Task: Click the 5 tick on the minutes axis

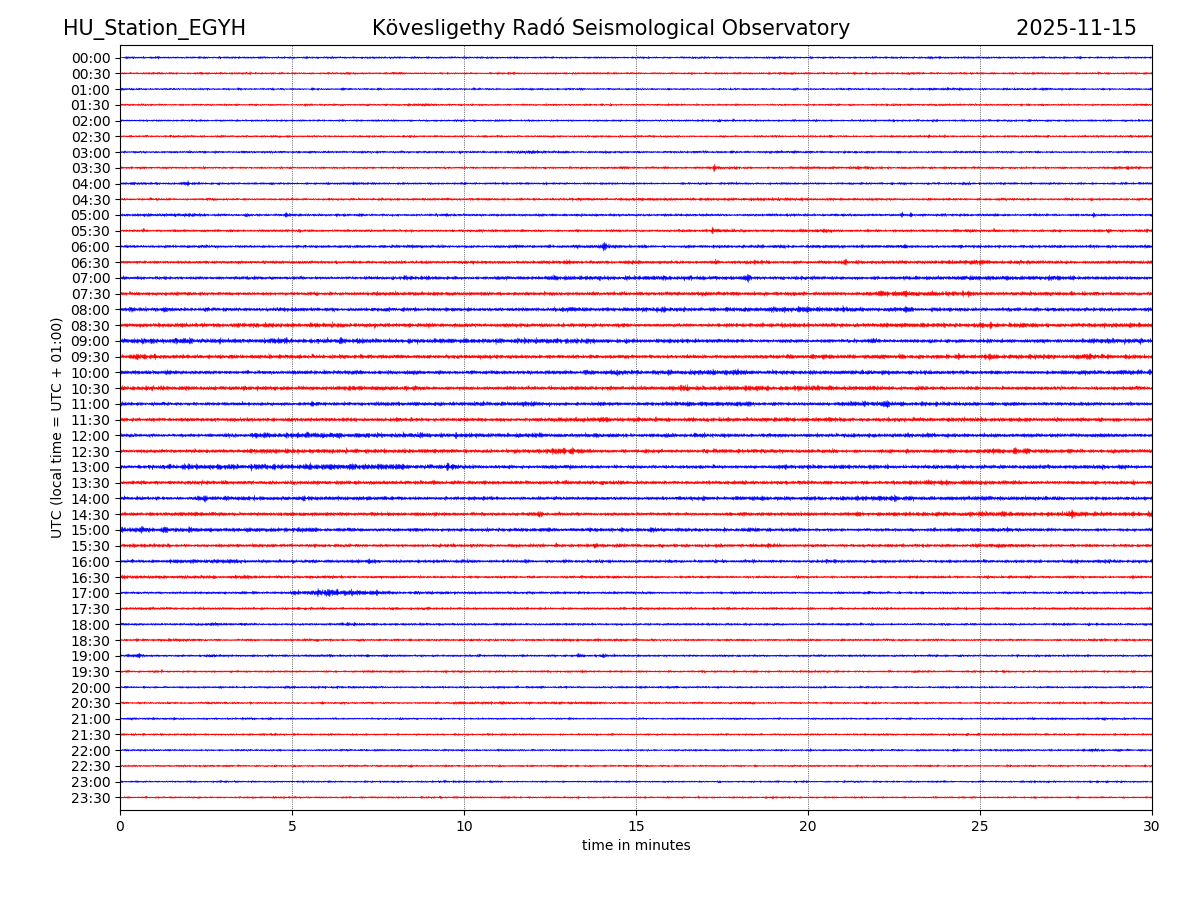Action: click(292, 826)
